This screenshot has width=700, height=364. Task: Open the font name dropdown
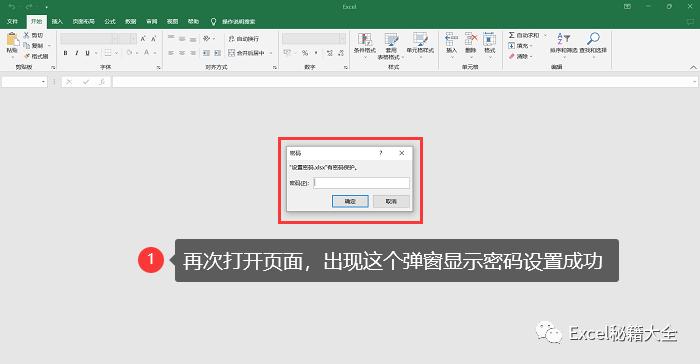pyautogui.click(x=115, y=39)
